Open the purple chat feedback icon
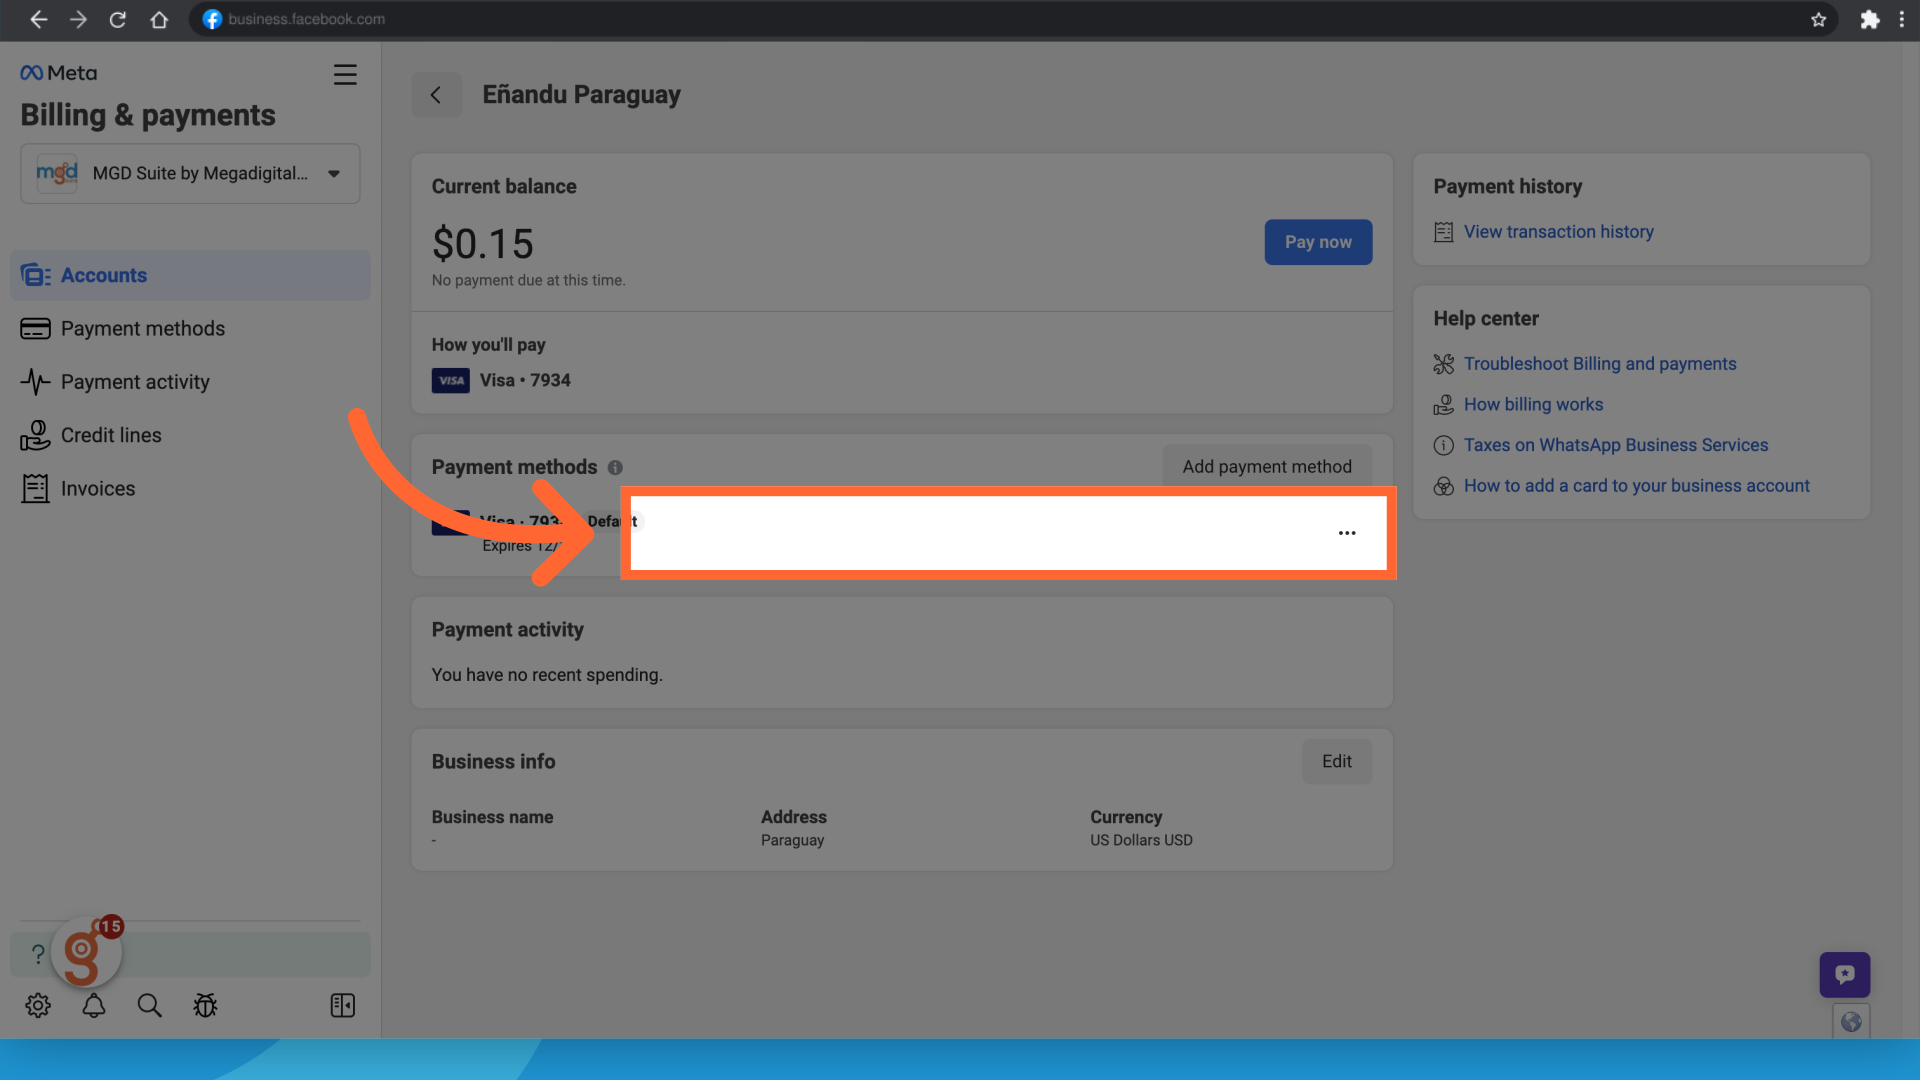Viewport: 1920px width, 1080px height. click(x=1844, y=974)
